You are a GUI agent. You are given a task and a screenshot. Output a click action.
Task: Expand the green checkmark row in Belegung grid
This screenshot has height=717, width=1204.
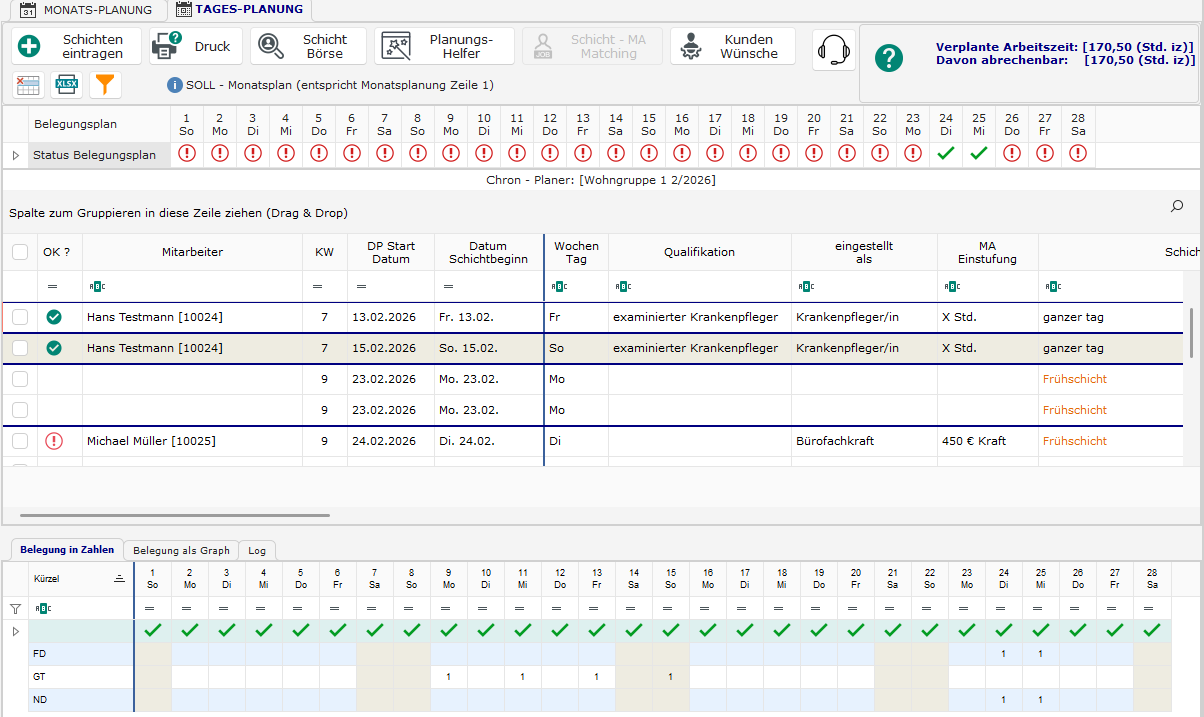click(15, 631)
